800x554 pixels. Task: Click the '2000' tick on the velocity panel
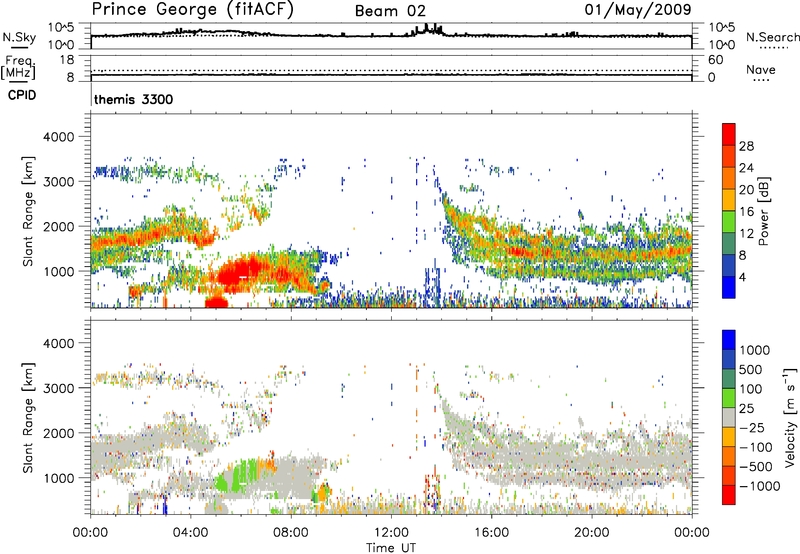(x=58, y=433)
